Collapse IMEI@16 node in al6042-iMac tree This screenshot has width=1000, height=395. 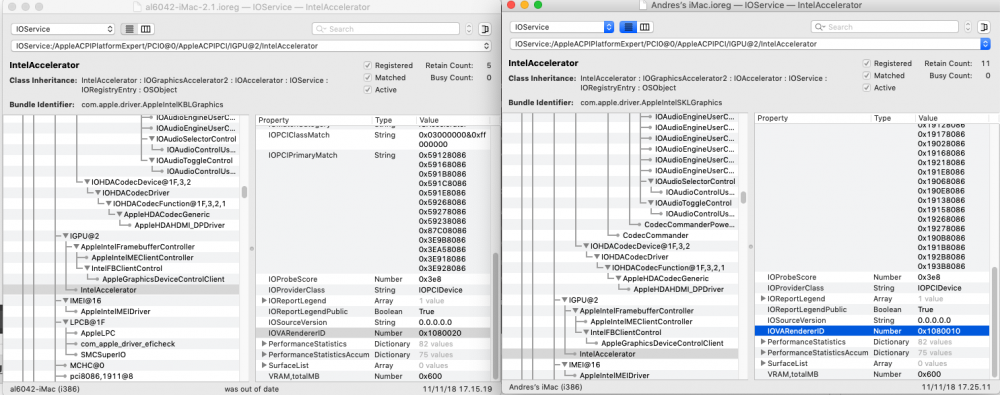tap(66, 301)
